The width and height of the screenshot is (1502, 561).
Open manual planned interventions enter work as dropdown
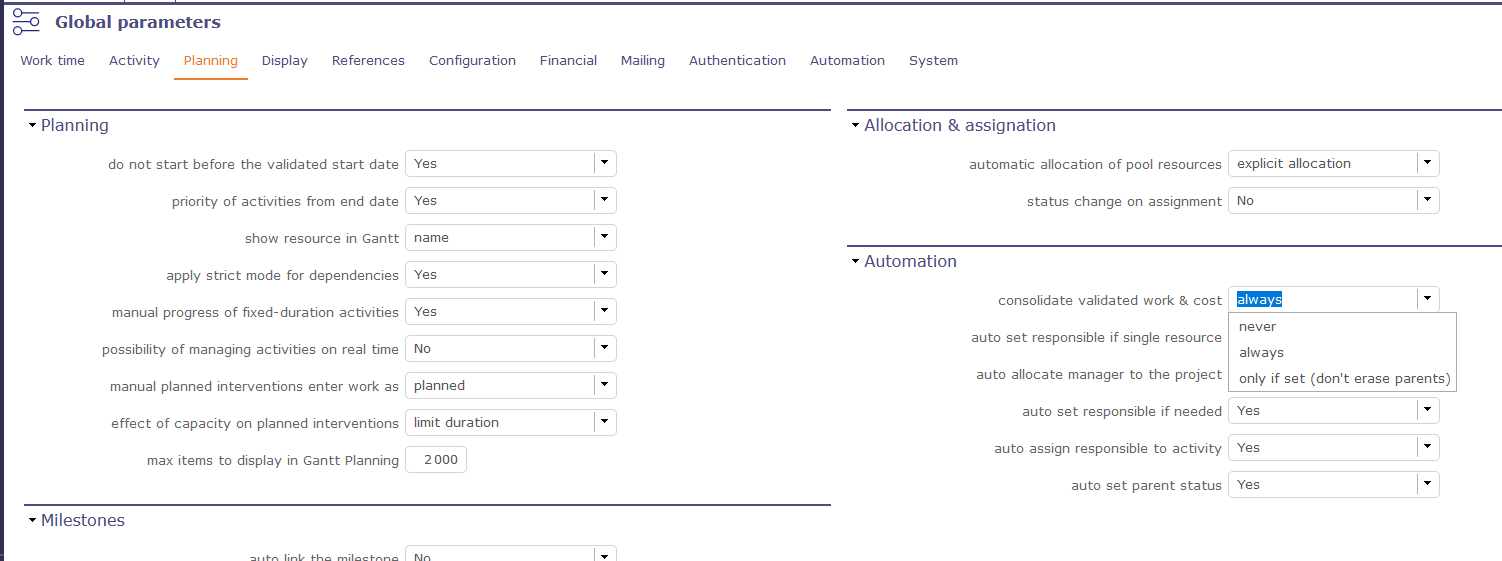pos(604,386)
